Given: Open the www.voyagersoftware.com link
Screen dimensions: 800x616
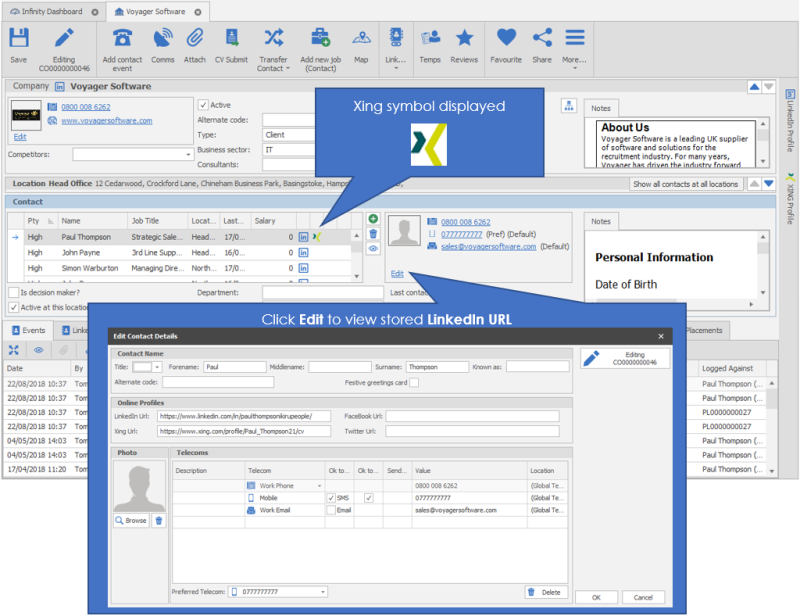Looking at the screenshot, I should pos(106,120).
